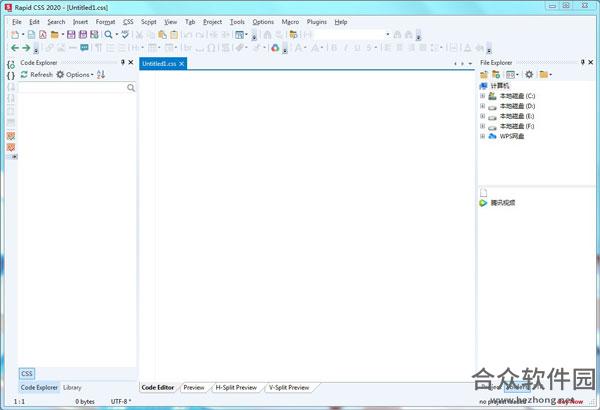Click Refresh in Code Explorer
The height and width of the screenshot is (410, 600).
pos(37,75)
